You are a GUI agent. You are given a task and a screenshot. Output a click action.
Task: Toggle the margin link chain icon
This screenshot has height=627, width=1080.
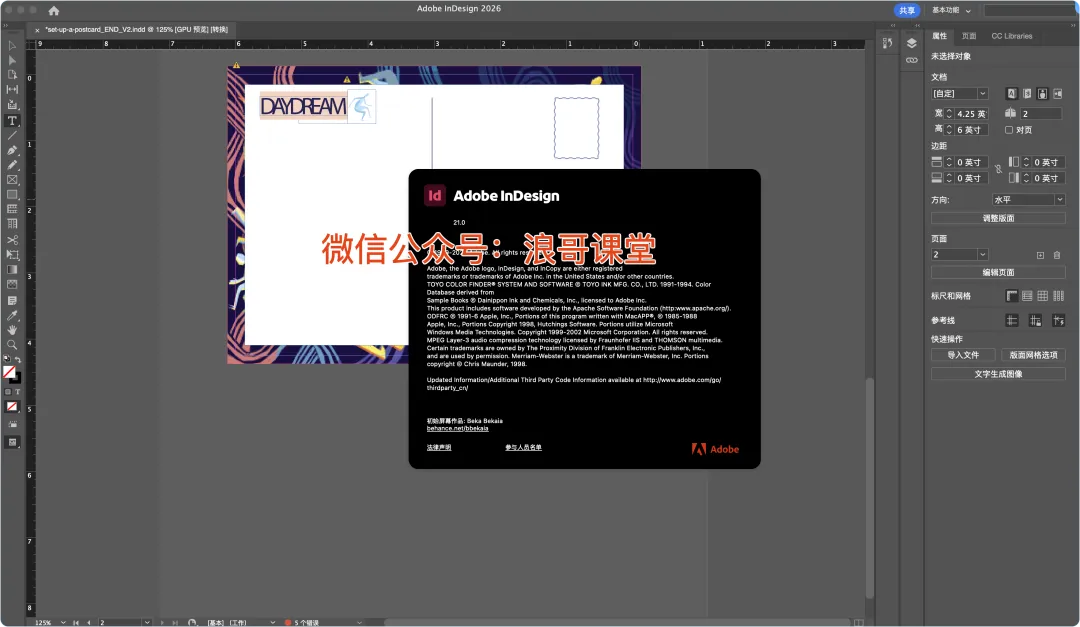[998, 169]
